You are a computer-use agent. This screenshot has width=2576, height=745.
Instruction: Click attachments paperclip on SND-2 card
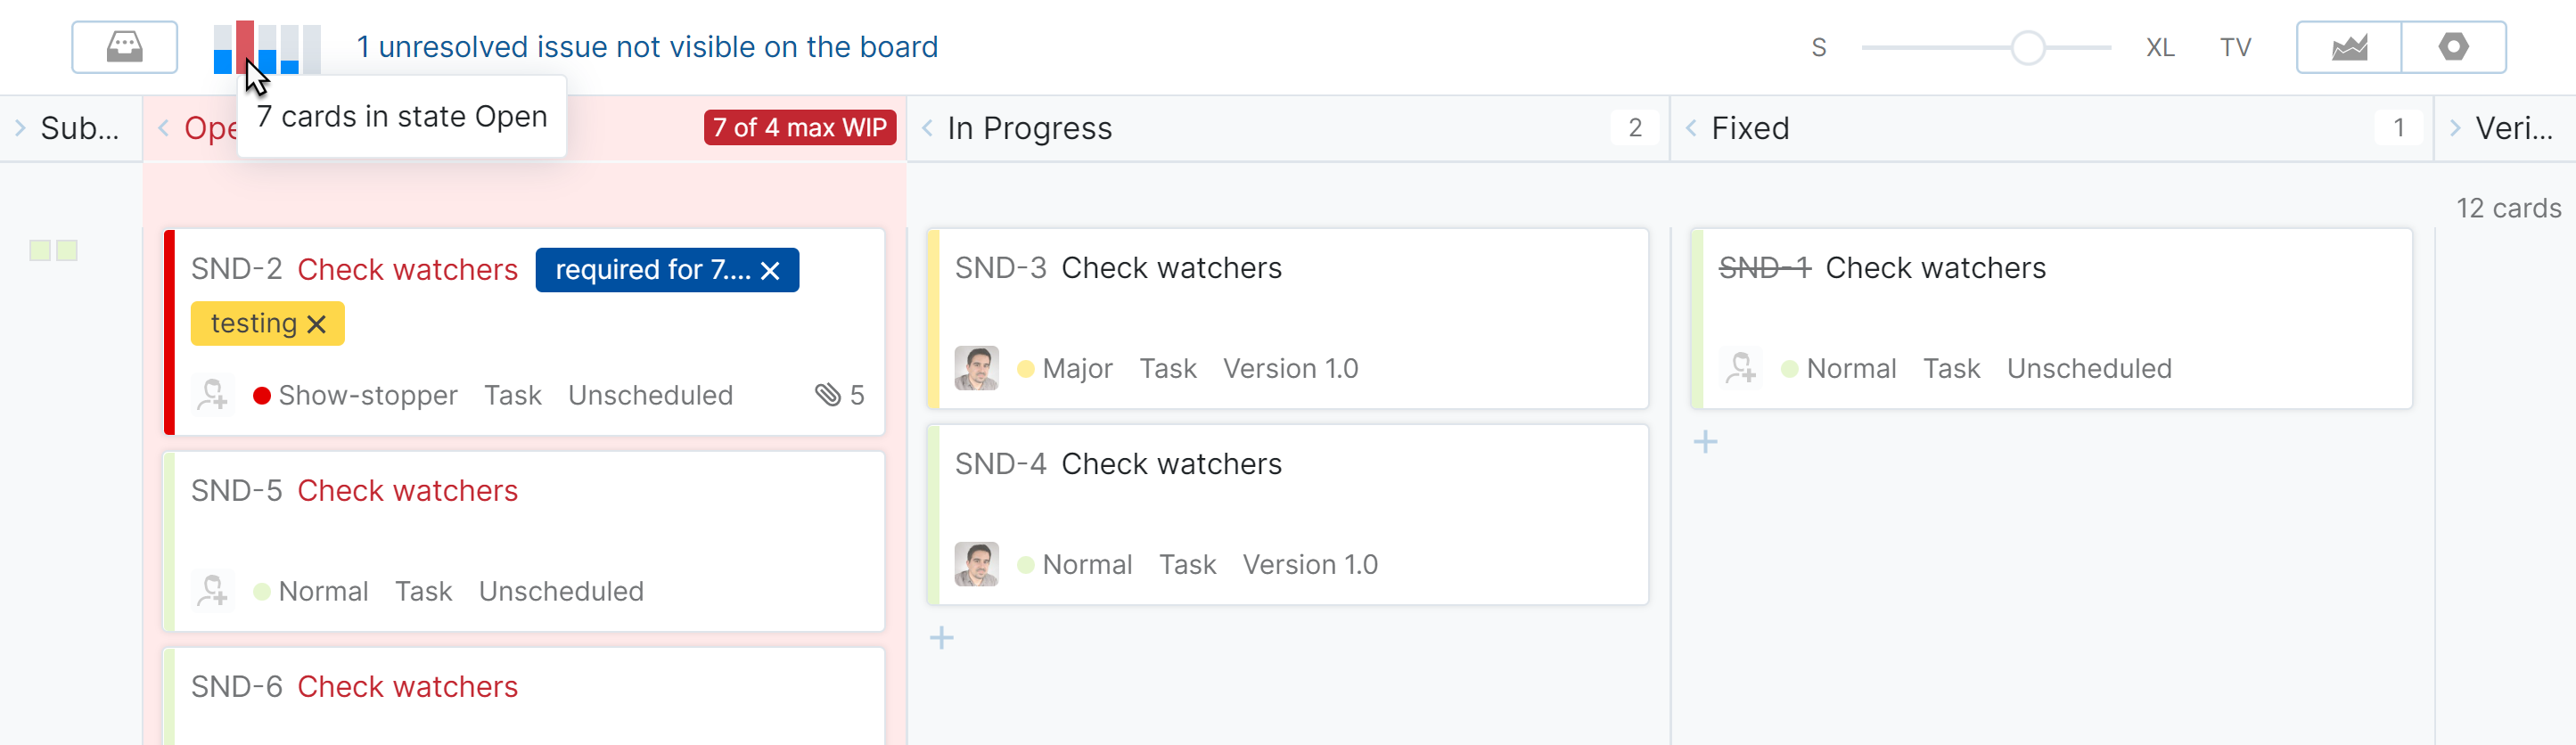(x=828, y=395)
